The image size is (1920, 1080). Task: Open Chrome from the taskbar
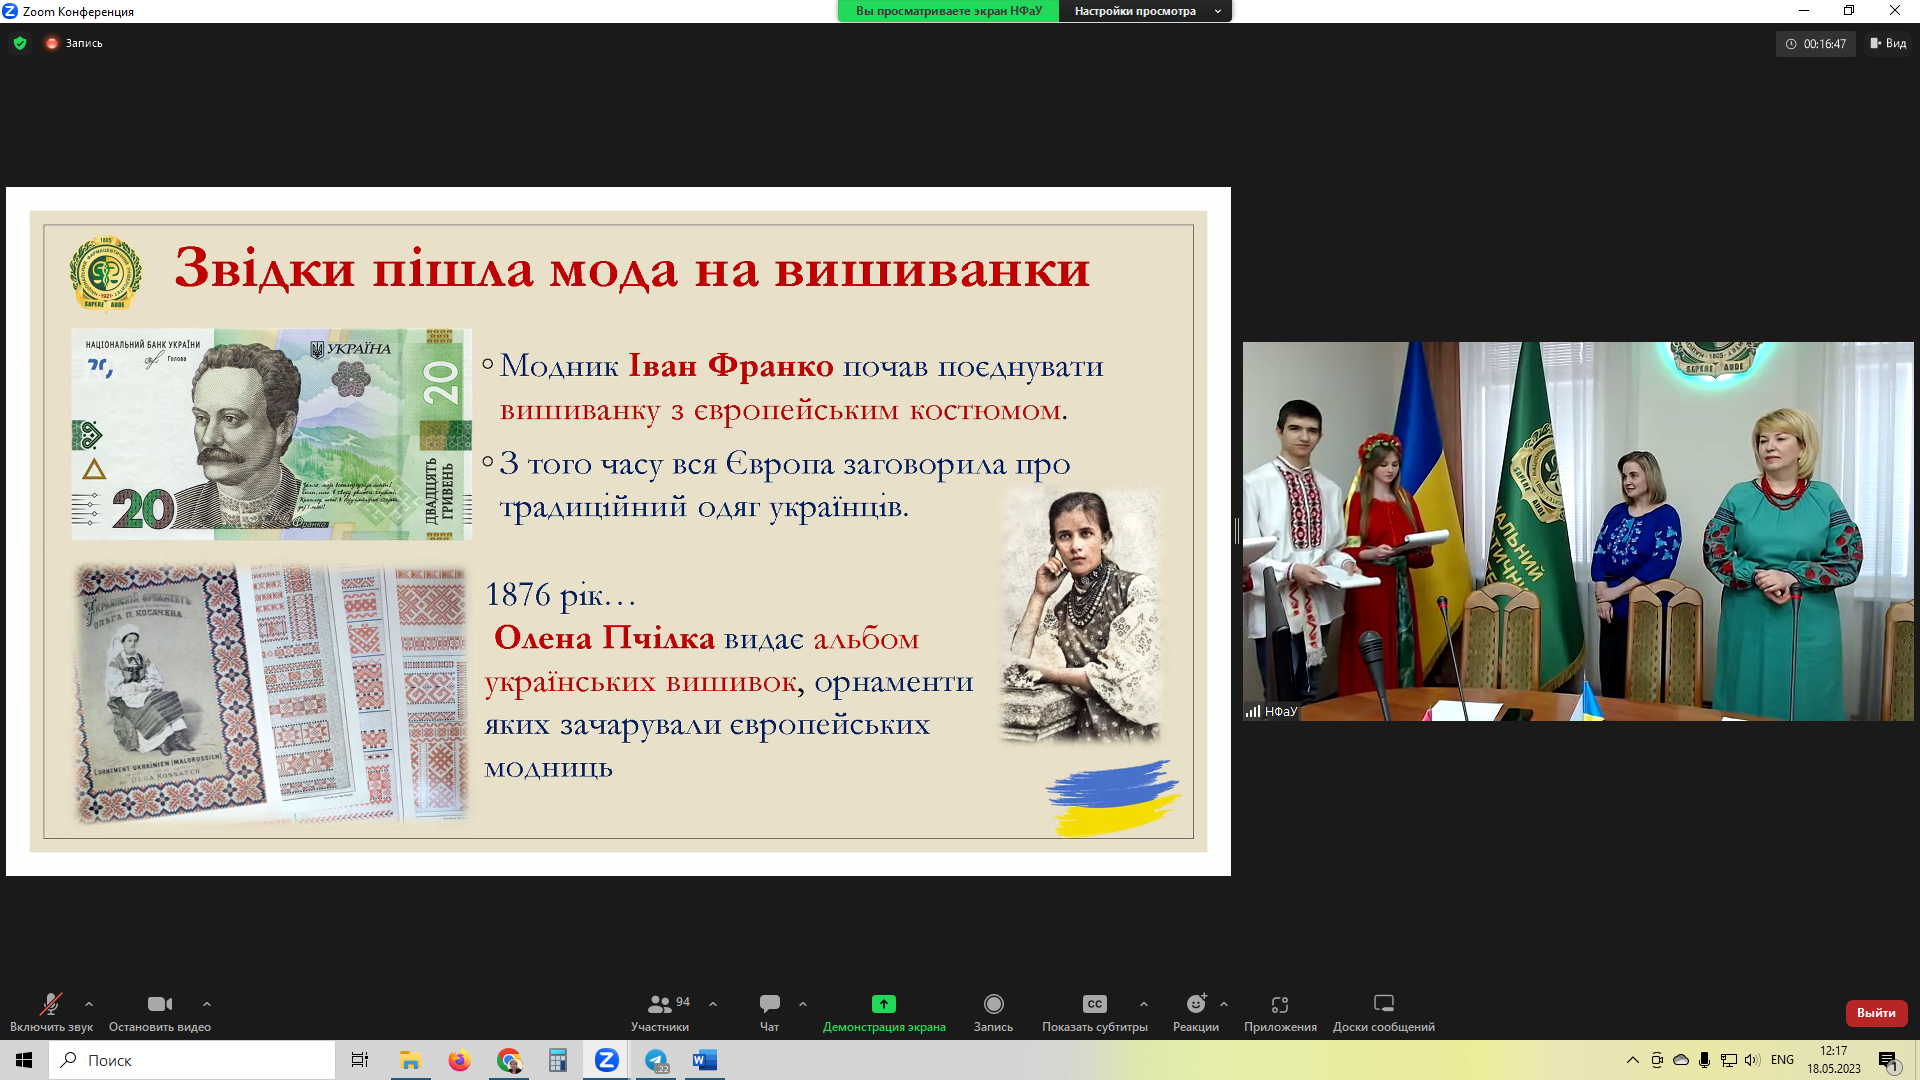509,1060
